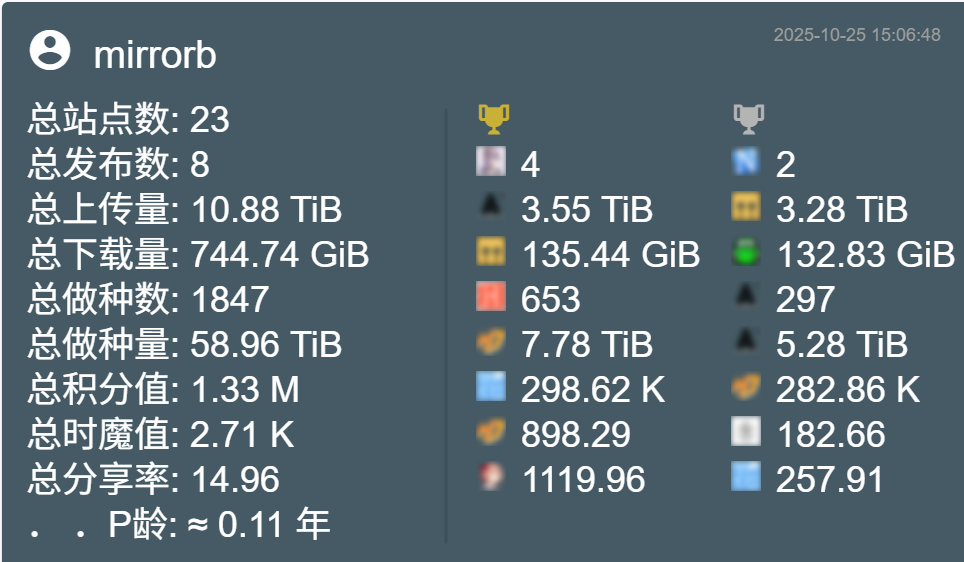Click the site icon beside 3.55 TiB
This screenshot has width=964, height=562.
point(491,207)
